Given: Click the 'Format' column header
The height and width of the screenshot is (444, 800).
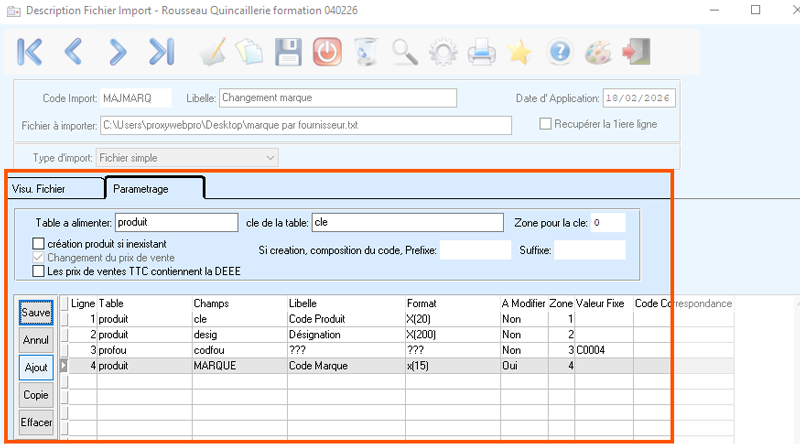Looking at the screenshot, I should [453, 303].
